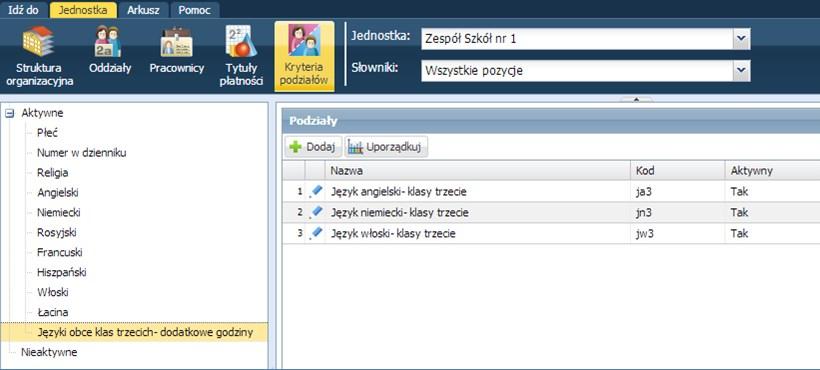
Task: Select Hiszpański tree item
Action: [x=62, y=272]
